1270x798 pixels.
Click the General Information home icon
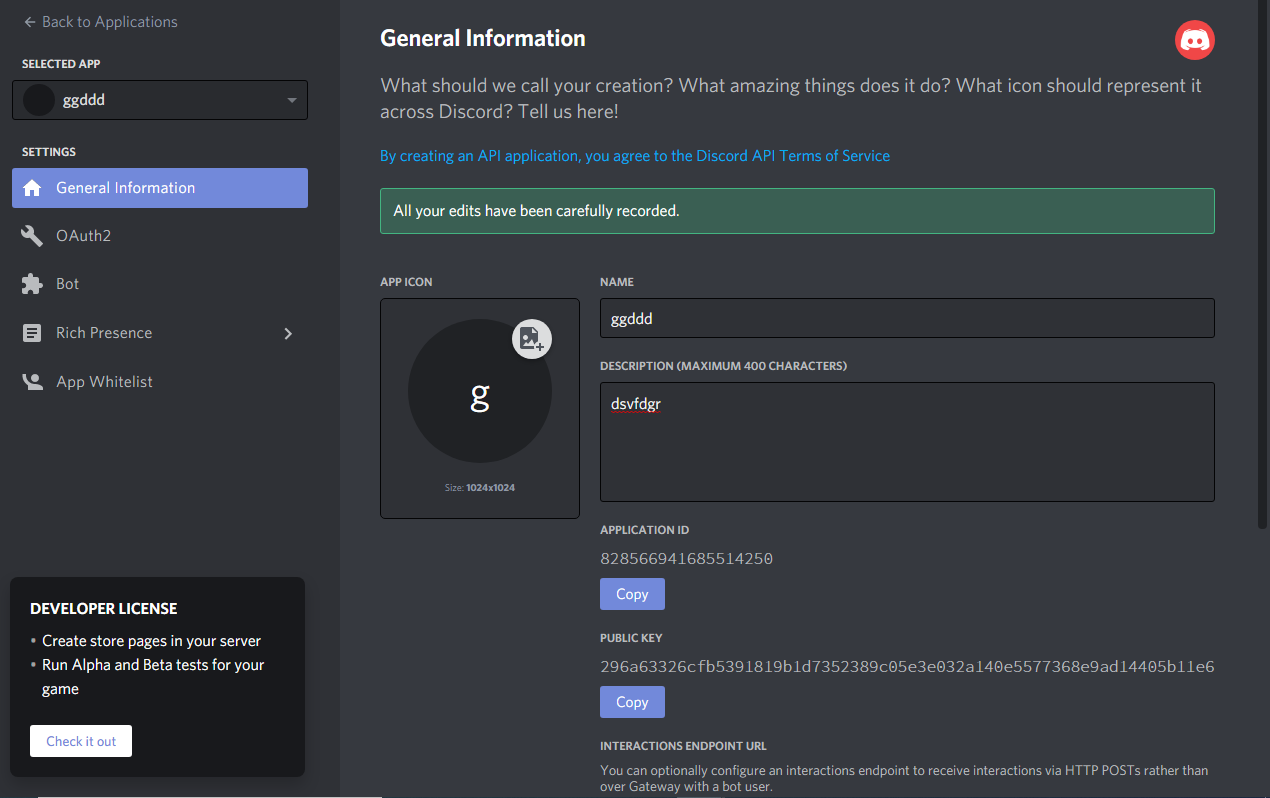tap(33, 188)
